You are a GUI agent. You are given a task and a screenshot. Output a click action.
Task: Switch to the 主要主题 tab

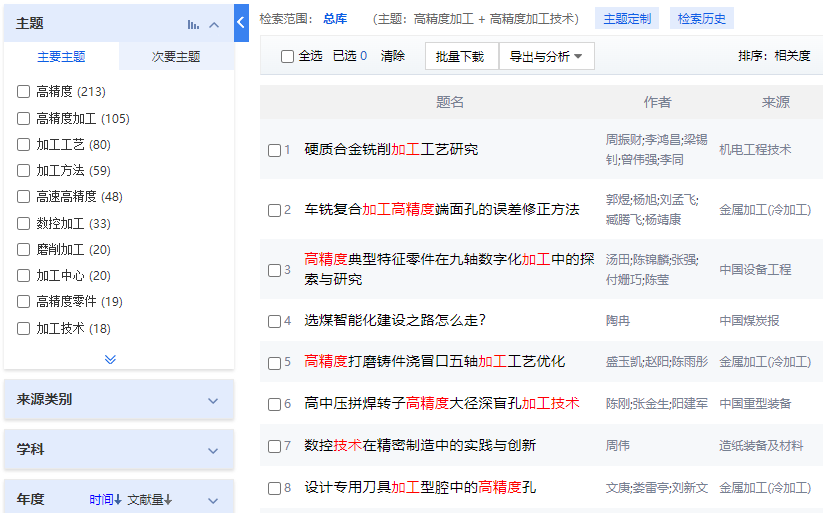coord(61,56)
